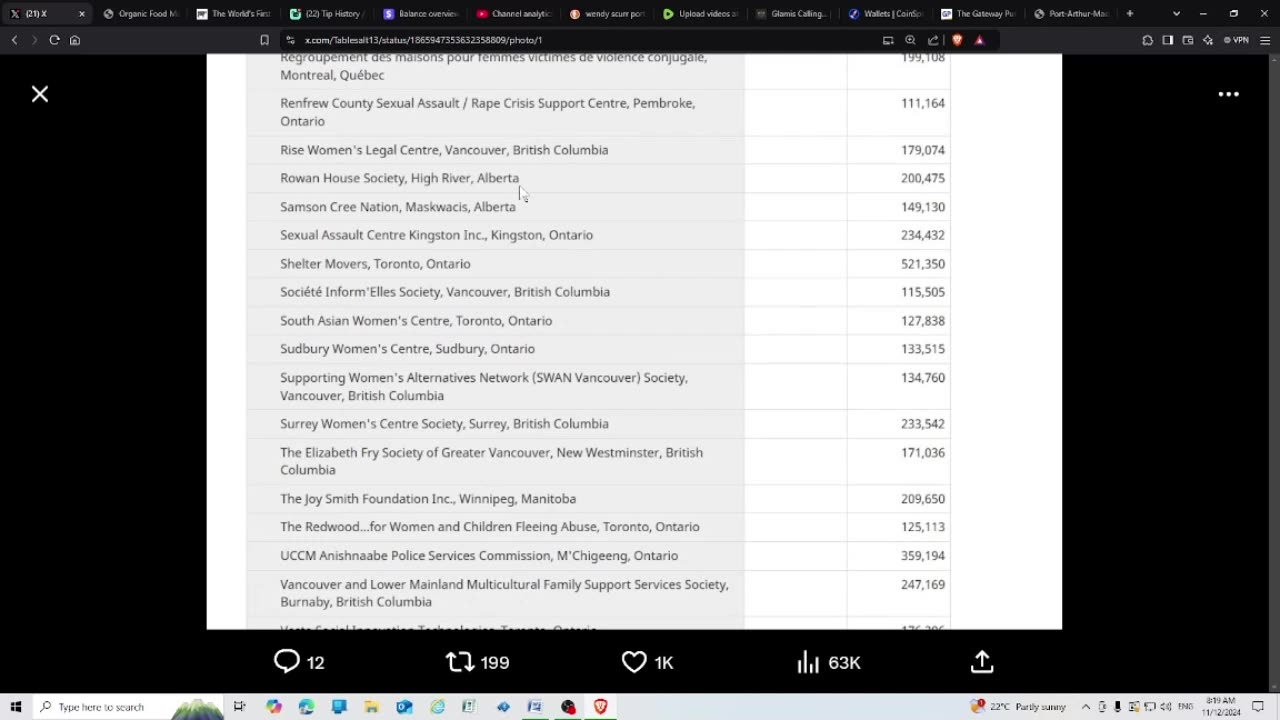Open a new browser tab
1280x720 pixels.
[x=1130, y=14]
